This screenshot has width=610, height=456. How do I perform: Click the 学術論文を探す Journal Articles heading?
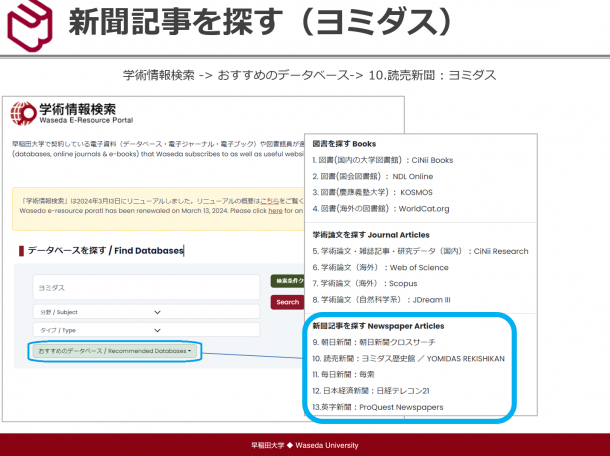click(x=371, y=235)
